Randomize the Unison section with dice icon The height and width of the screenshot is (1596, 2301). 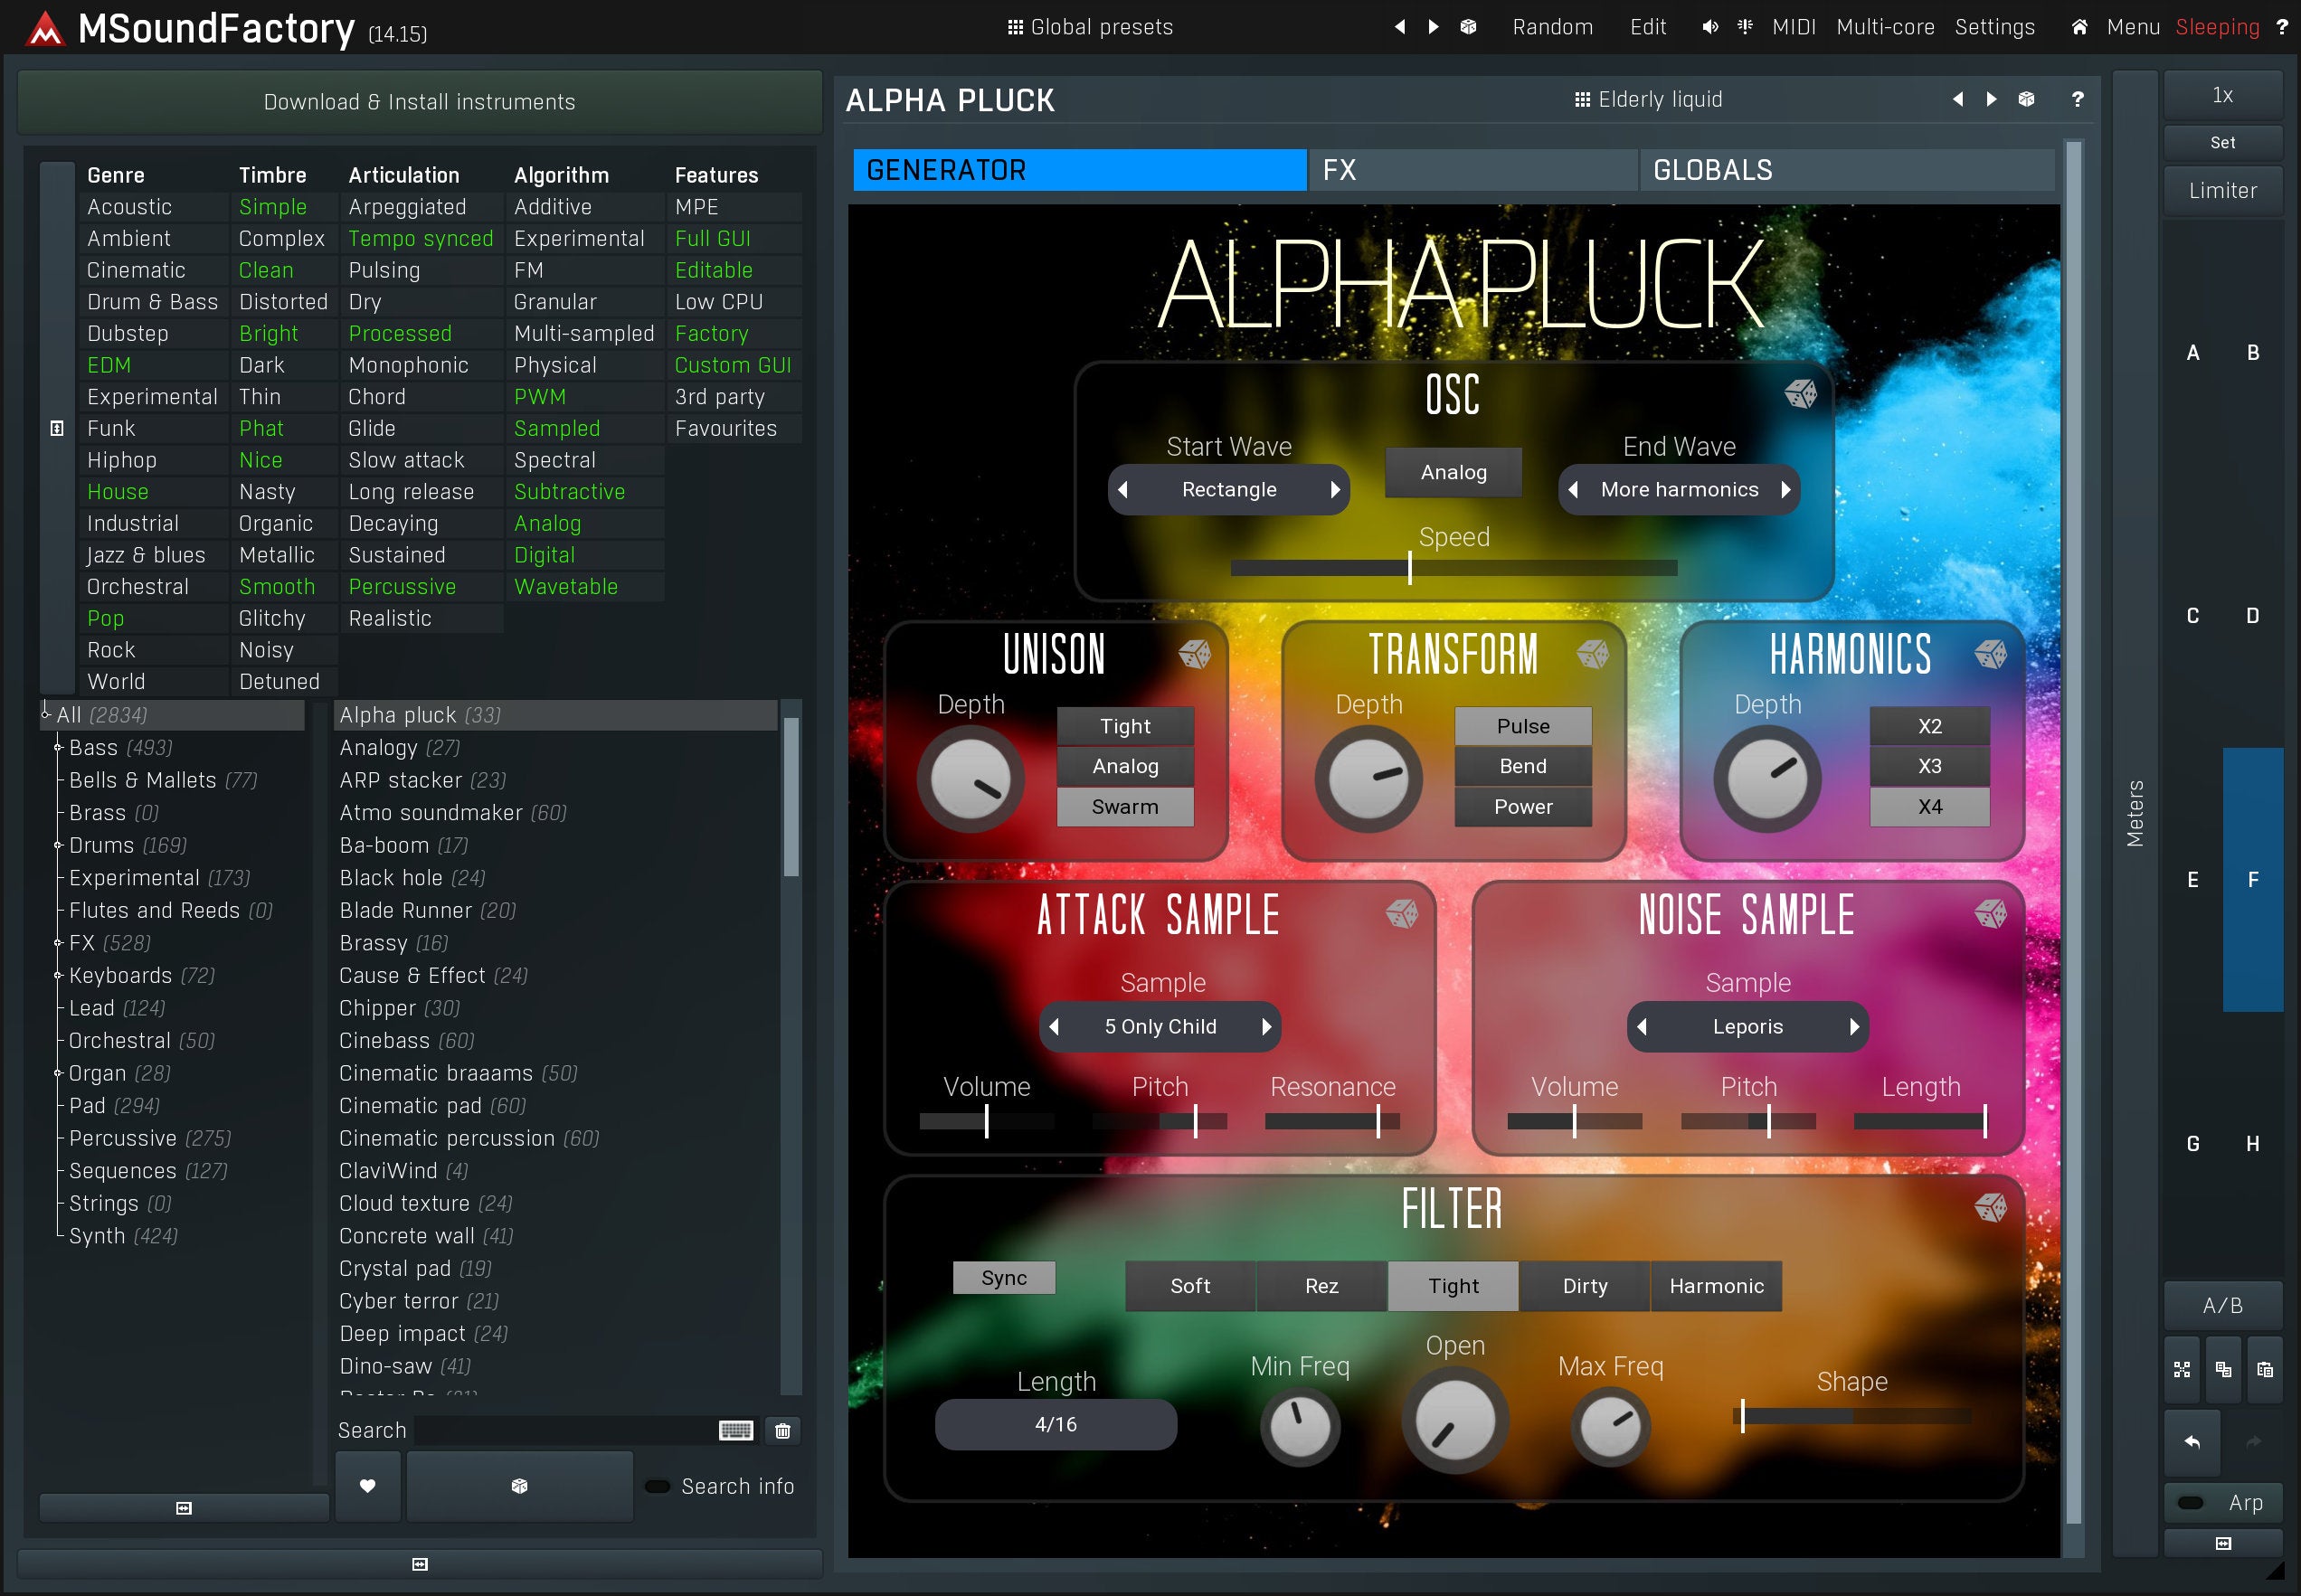[1194, 654]
